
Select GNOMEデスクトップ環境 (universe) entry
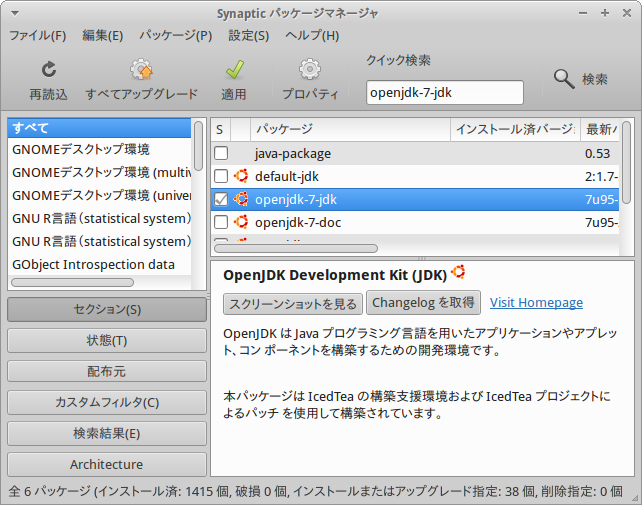pyautogui.click(x=99, y=195)
